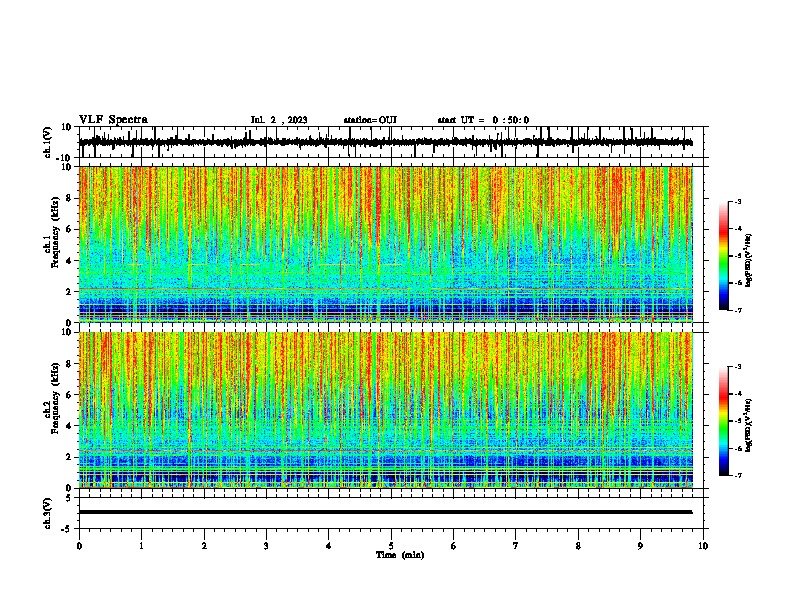
Task: Select the "ch.3(V)" axis label
Action: point(48,513)
